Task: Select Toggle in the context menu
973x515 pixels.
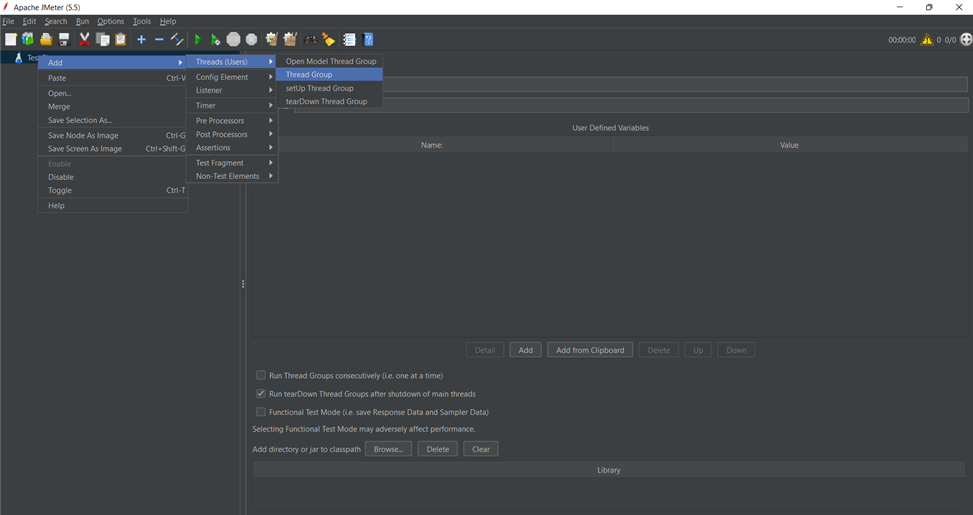Action: 113,190
